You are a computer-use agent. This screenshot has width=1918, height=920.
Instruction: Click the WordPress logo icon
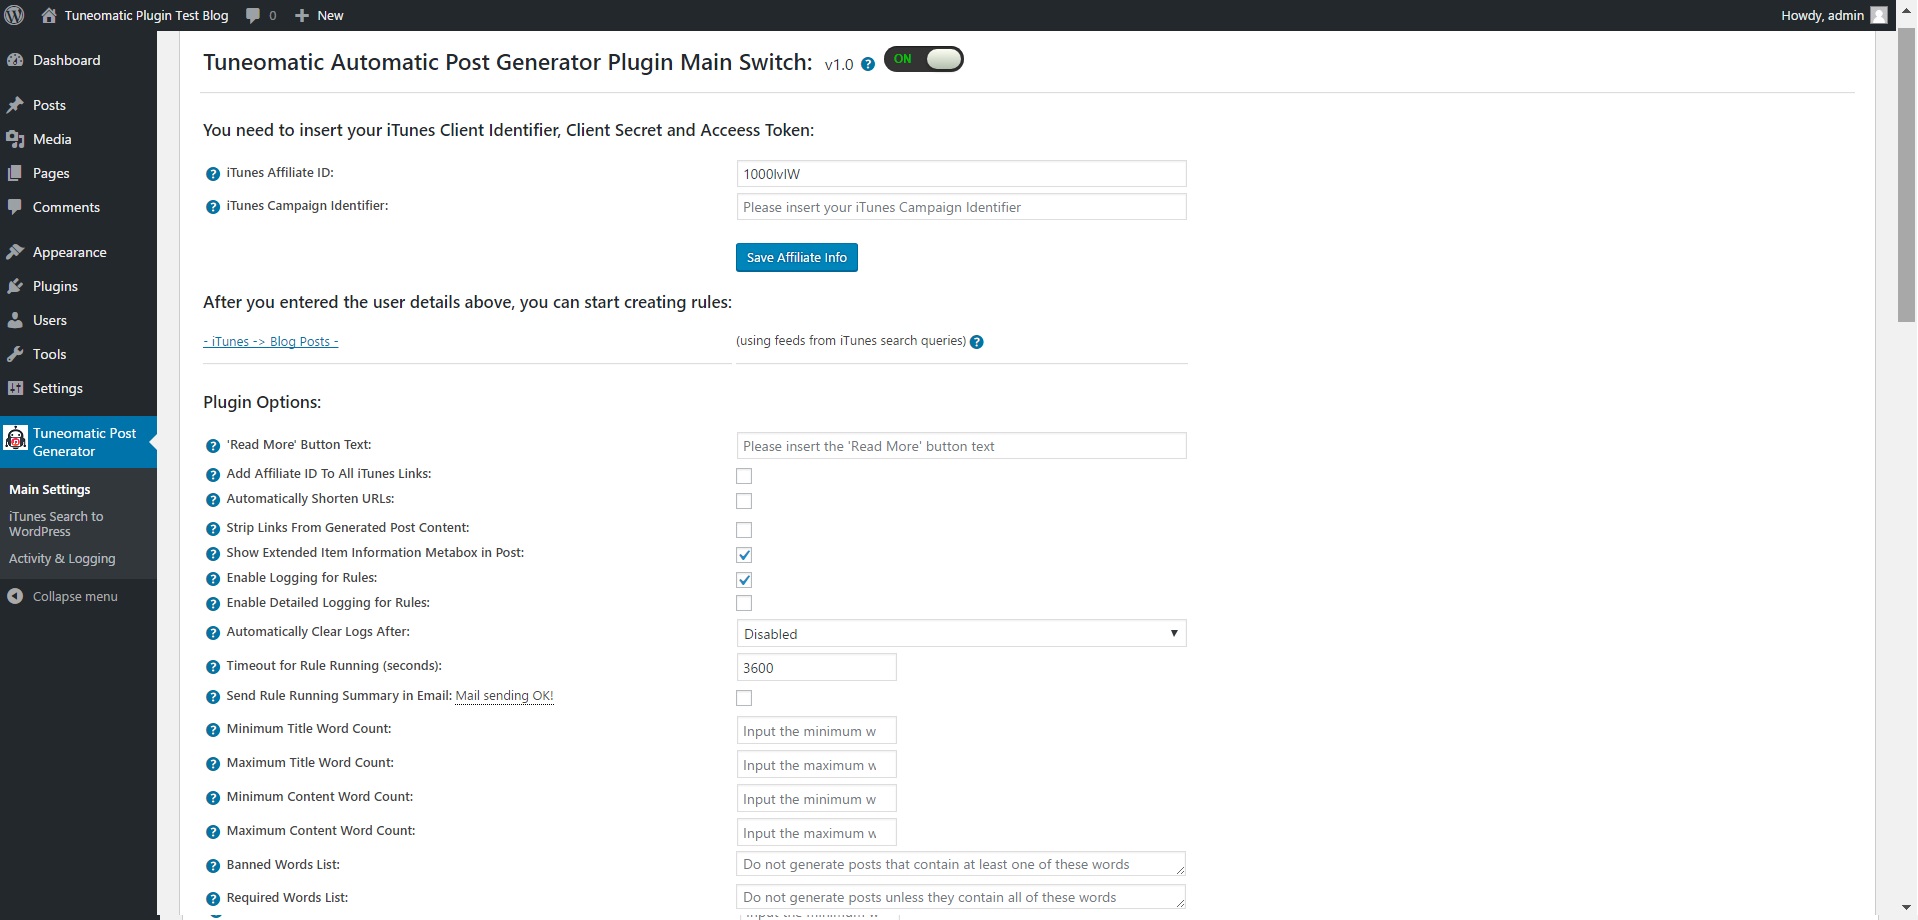click(15, 15)
